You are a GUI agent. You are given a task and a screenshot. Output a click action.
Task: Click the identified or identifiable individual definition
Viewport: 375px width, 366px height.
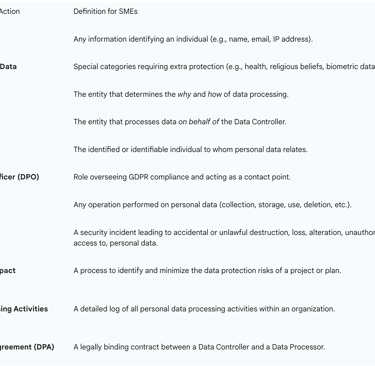coord(190,149)
